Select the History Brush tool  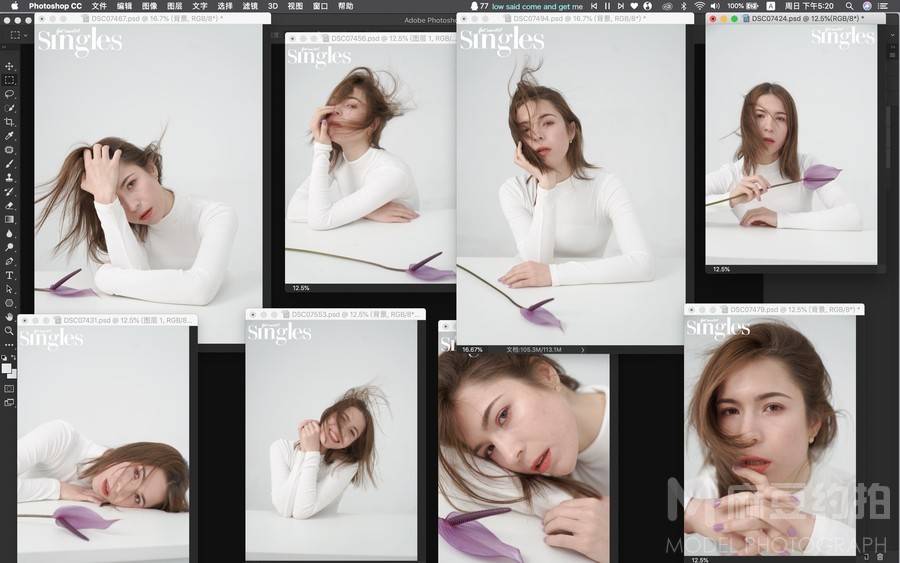coord(9,191)
